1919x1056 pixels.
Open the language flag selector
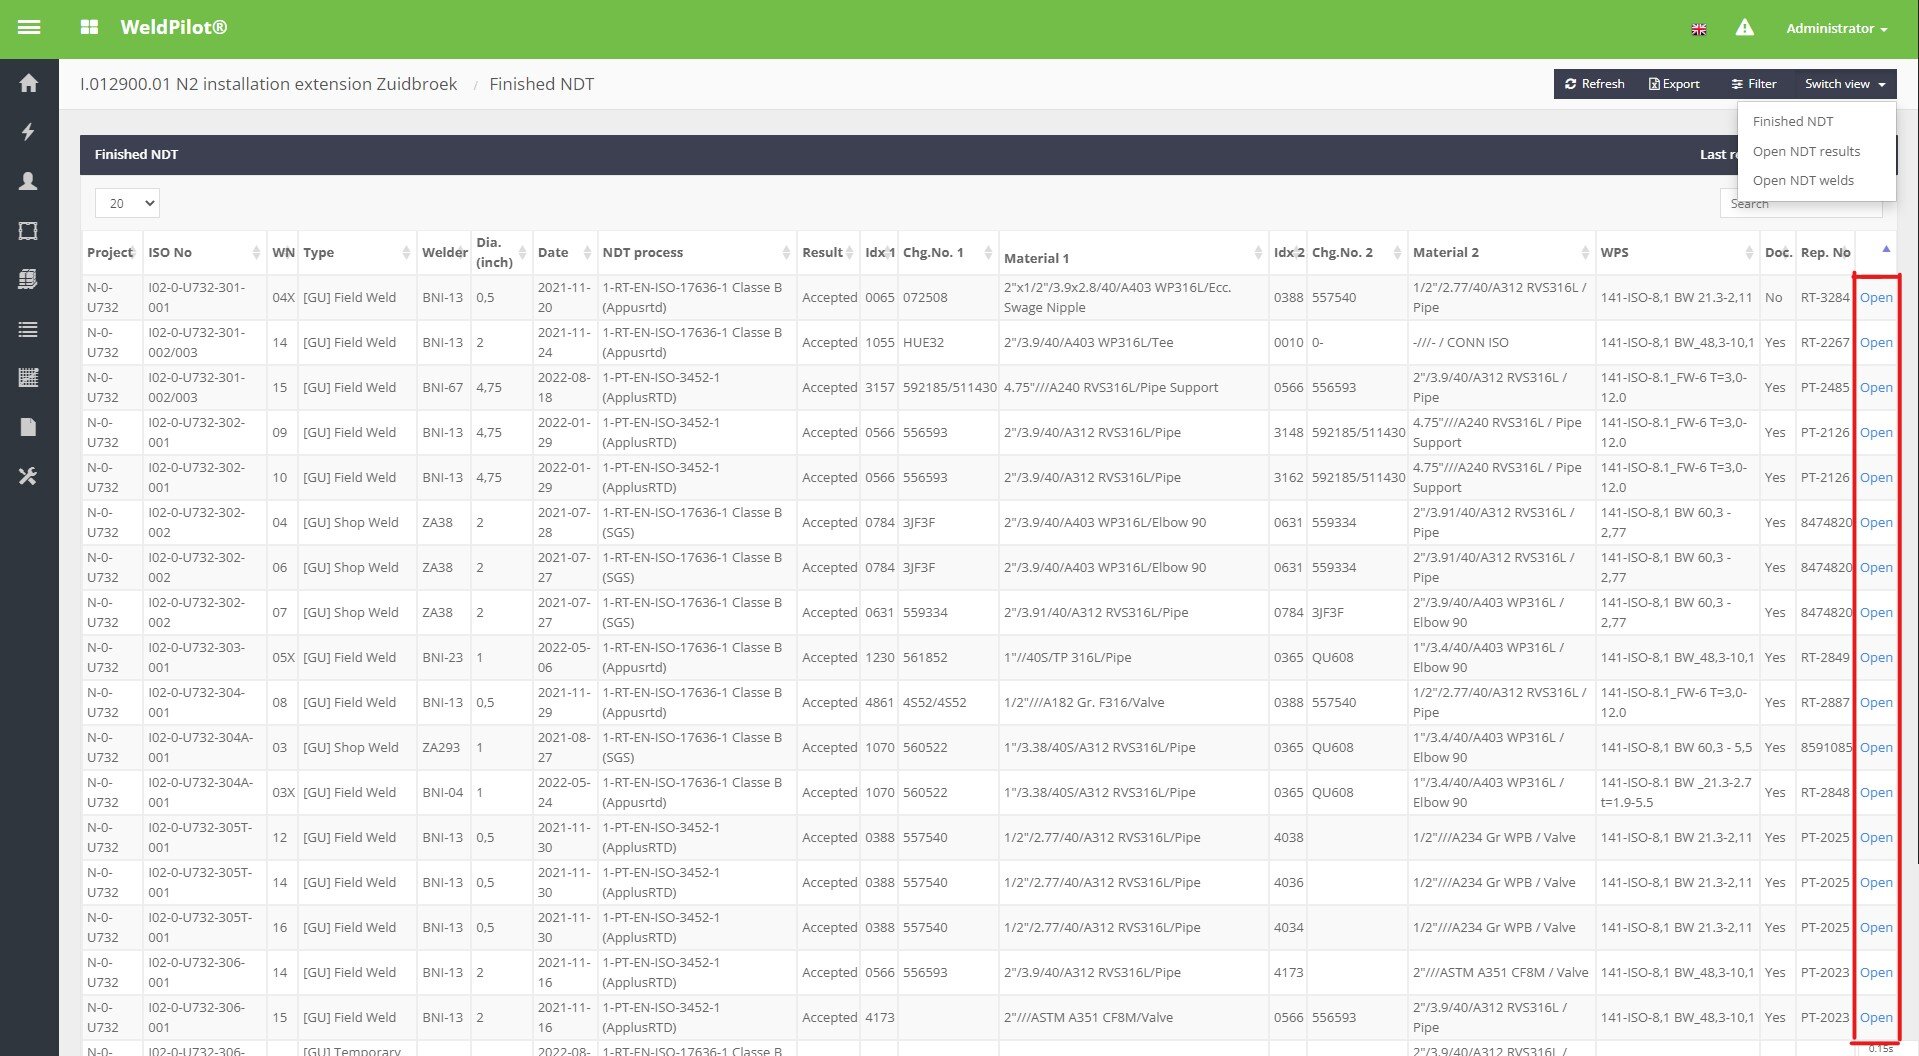coord(1698,29)
